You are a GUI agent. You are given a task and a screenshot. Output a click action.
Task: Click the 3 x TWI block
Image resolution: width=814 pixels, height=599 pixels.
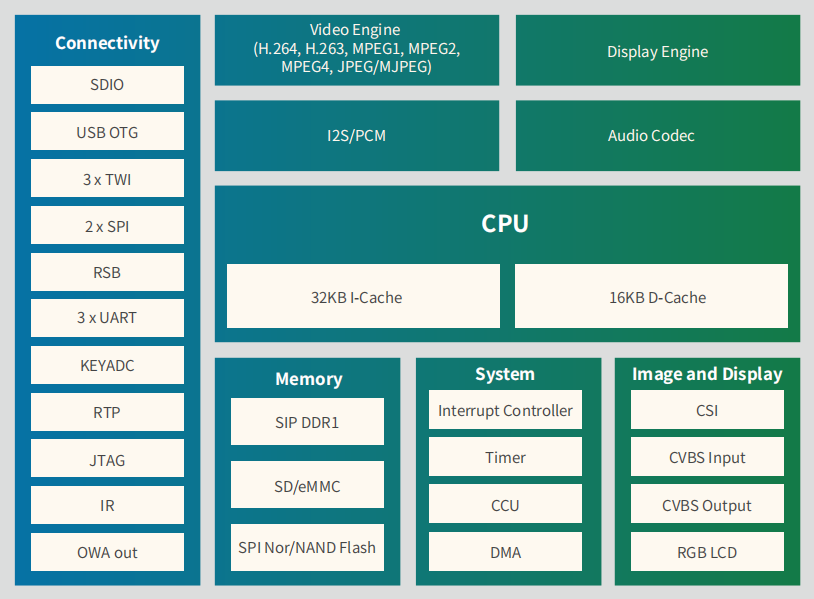pos(107,178)
